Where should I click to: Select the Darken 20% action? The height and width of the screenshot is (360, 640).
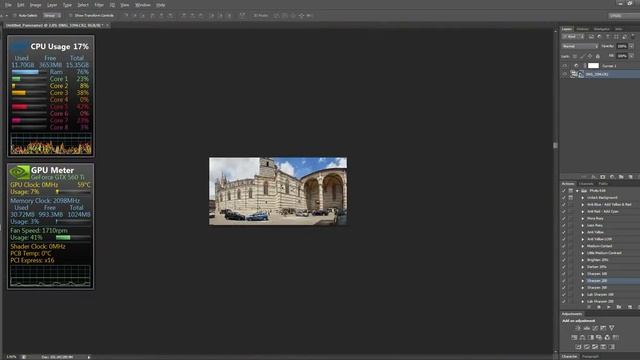[598, 267]
